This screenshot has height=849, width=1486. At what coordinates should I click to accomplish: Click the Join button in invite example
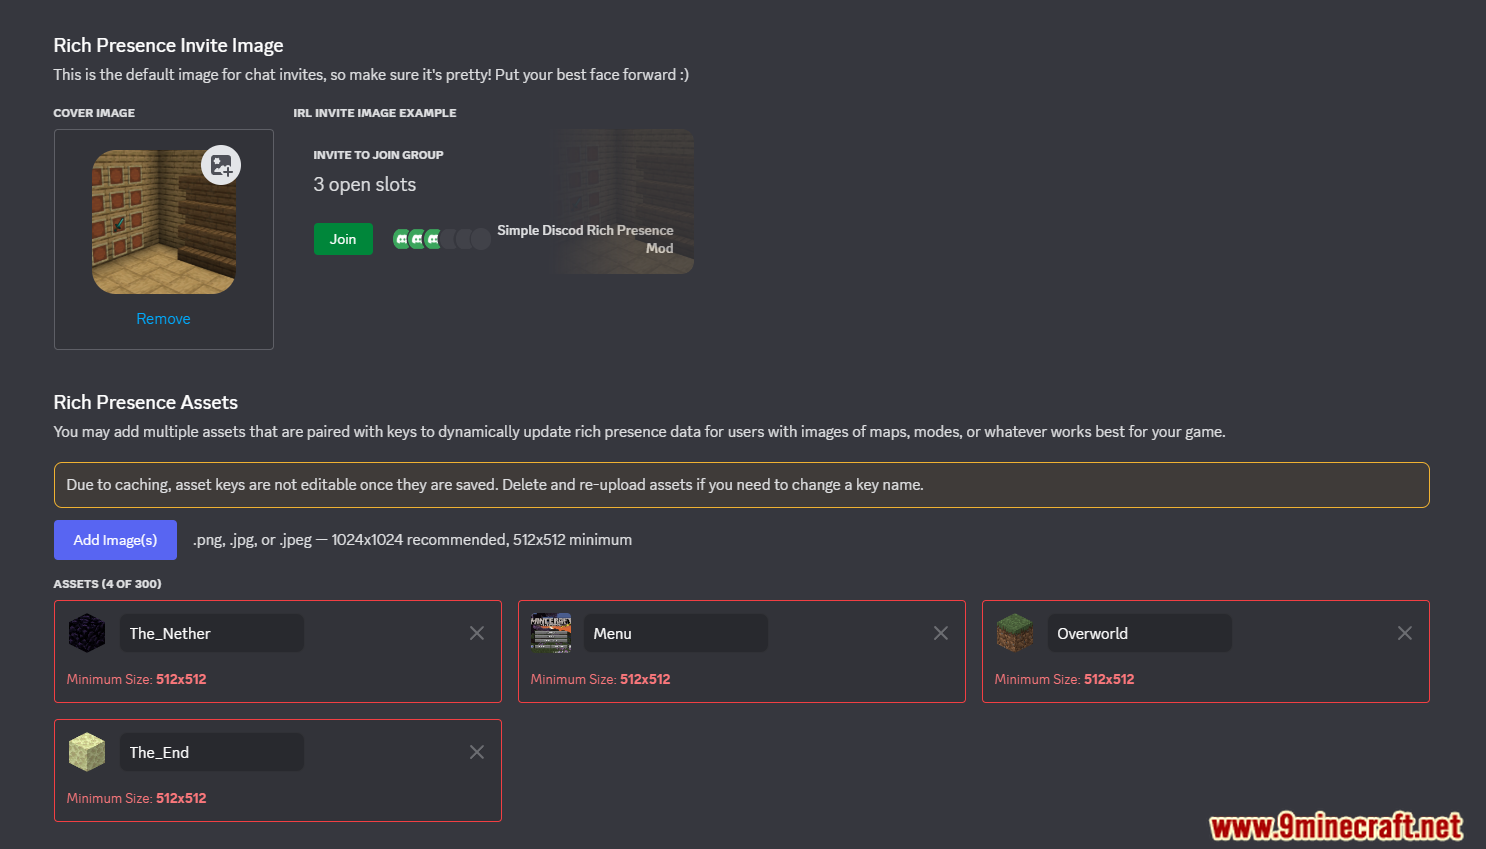[x=343, y=239]
